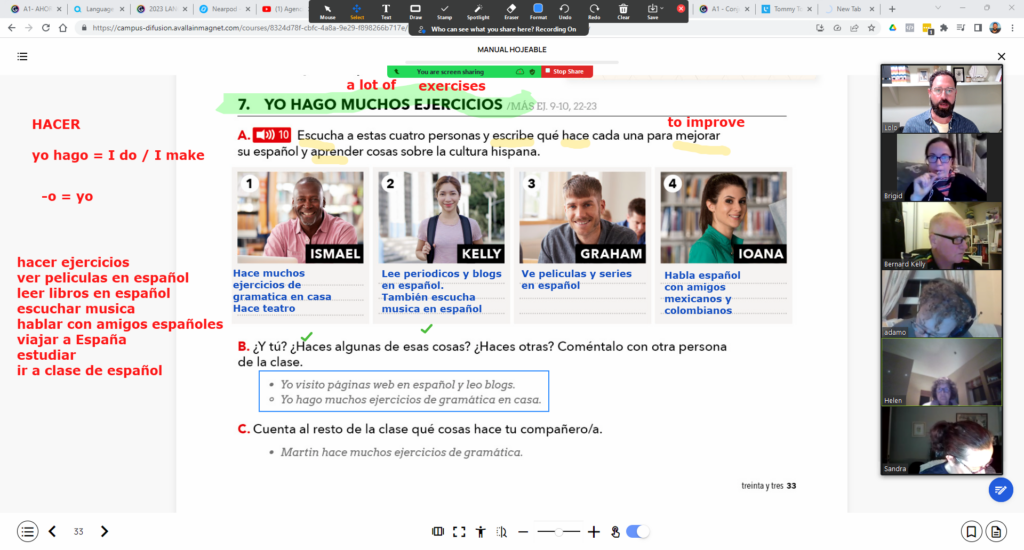This screenshot has height=550, width=1024.
Task: Toggle the browser side panel icon
Action: 978,28
